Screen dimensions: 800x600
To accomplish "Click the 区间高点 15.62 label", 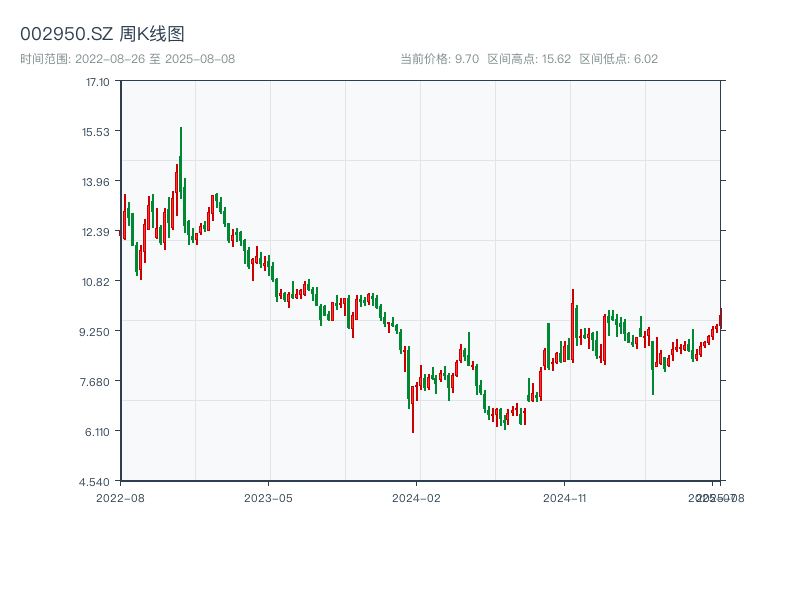I will pyautogui.click(x=527, y=59).
